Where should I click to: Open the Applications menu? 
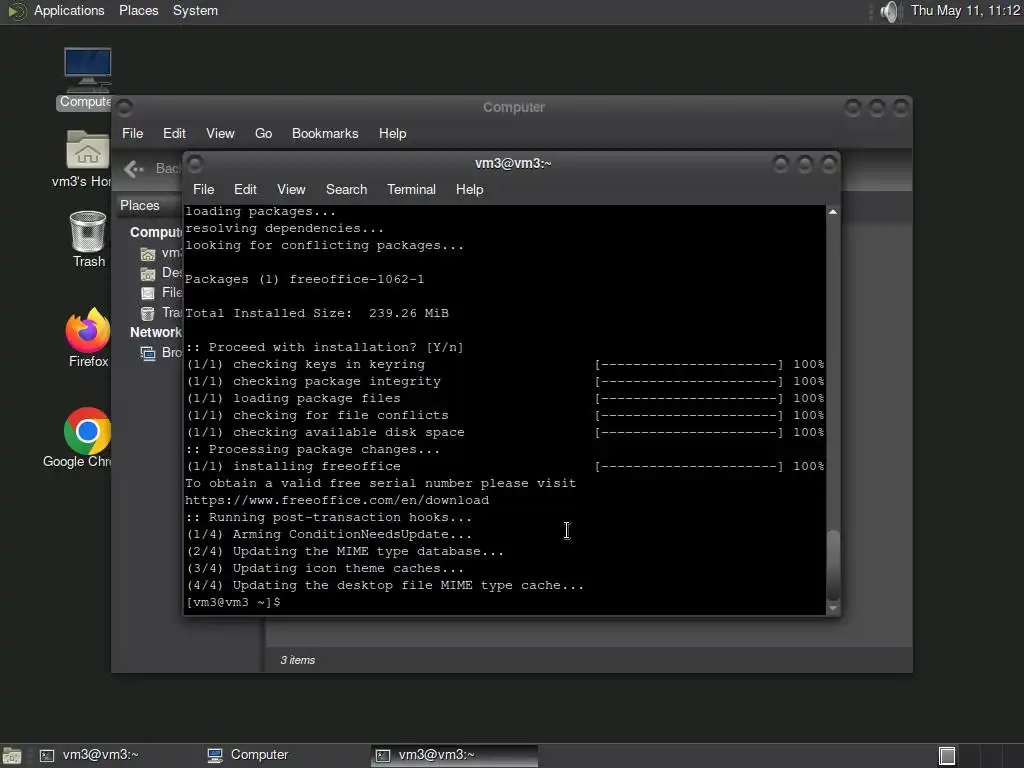(69, 10)
